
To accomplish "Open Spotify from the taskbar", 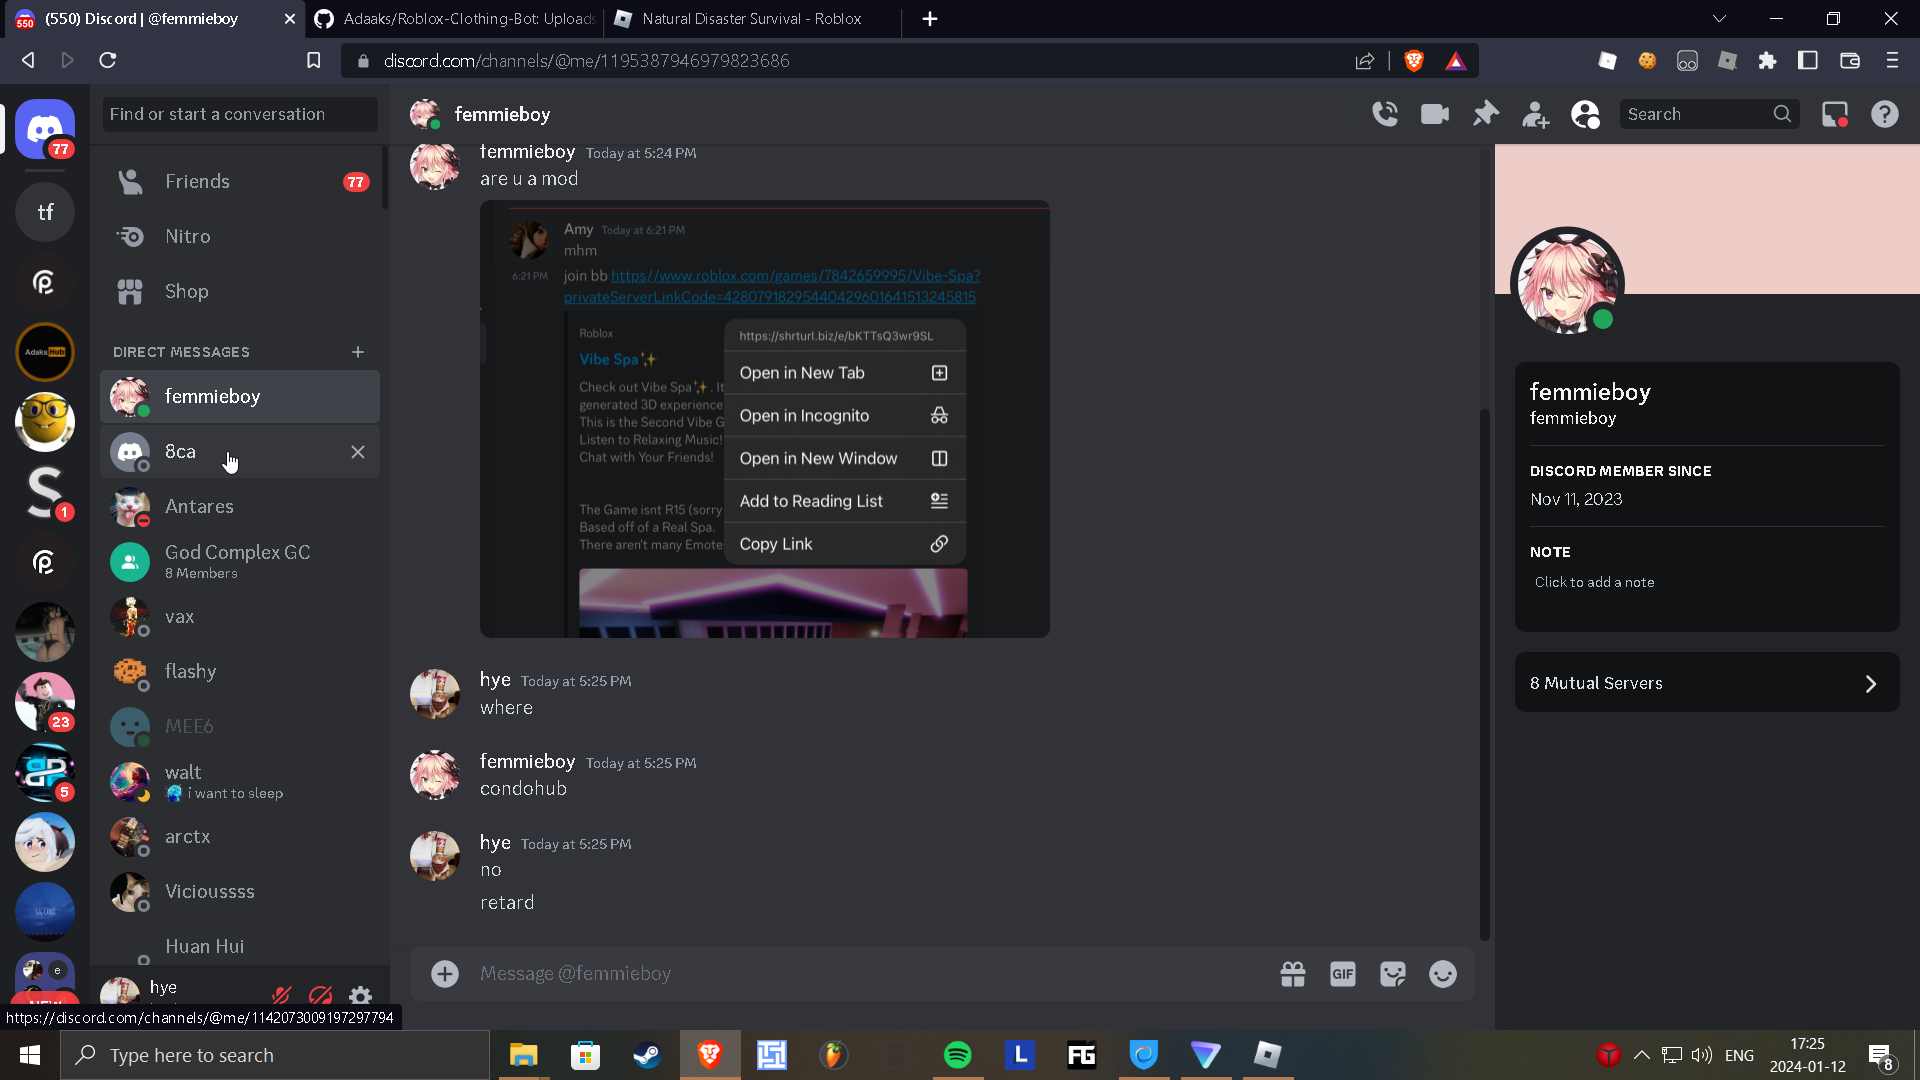I will tap(957, 1055).
